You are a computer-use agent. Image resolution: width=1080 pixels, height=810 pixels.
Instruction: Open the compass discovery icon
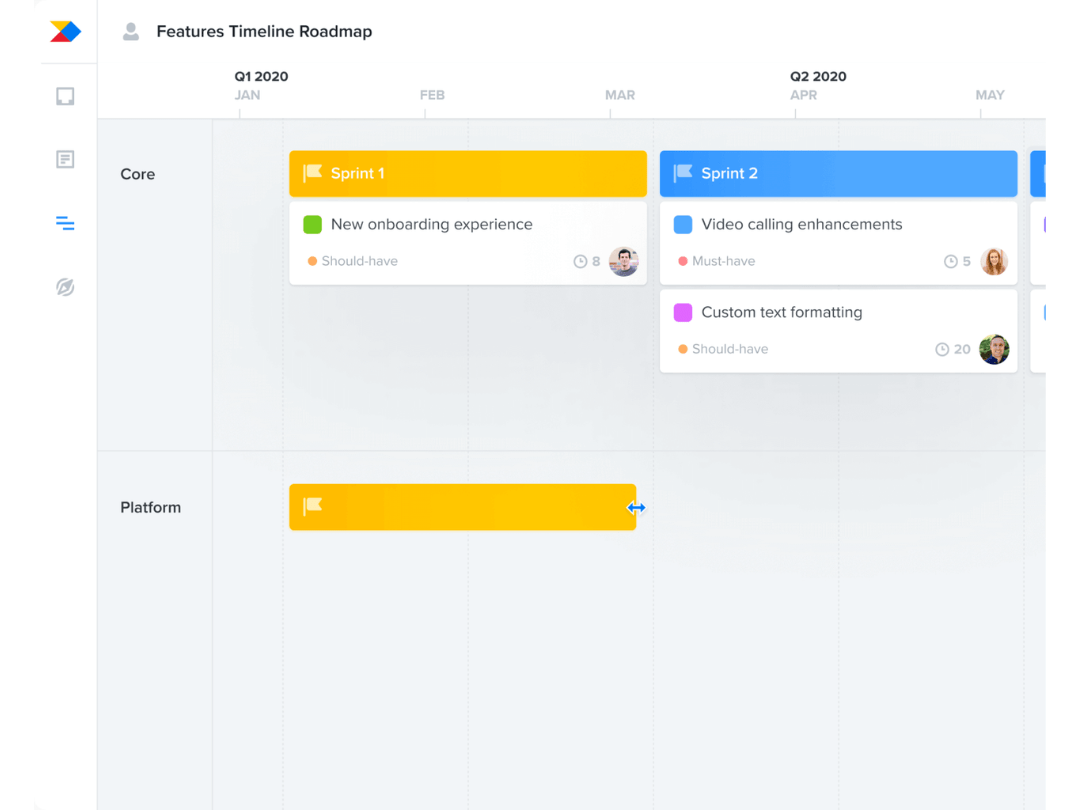click(x=64, y=287)
